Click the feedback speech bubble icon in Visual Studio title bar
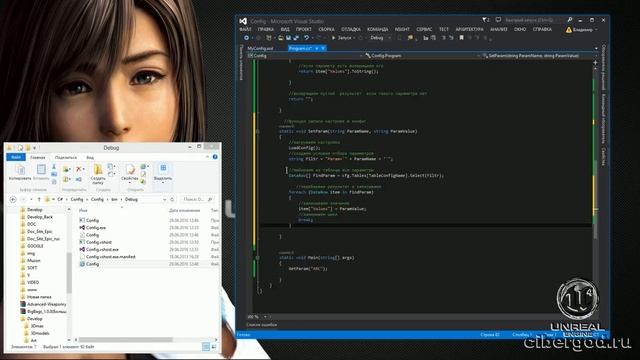The width and height of the screenshot is (640, 360). point(498,20)
